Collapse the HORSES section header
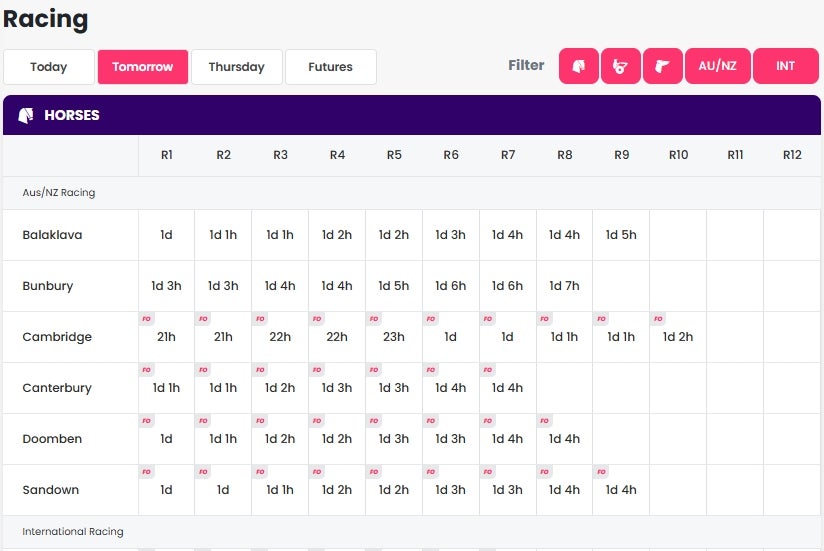824x551 pixels. tap(411, 115)
